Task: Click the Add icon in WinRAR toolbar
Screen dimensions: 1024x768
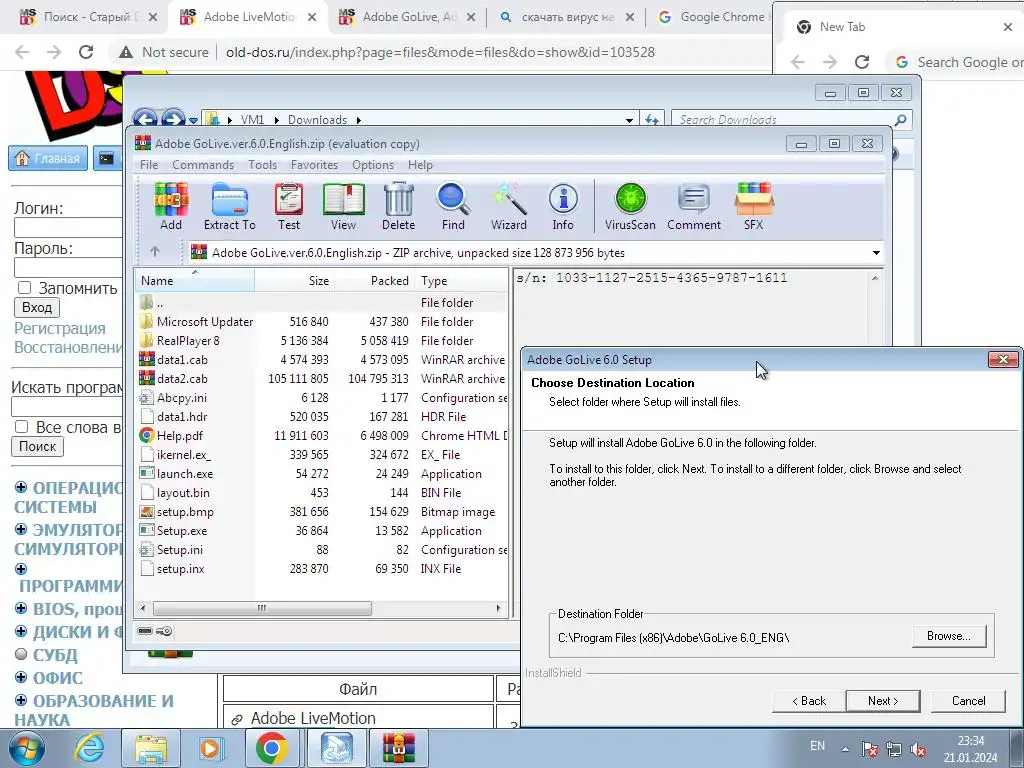Action: click(x=171, y=206)
